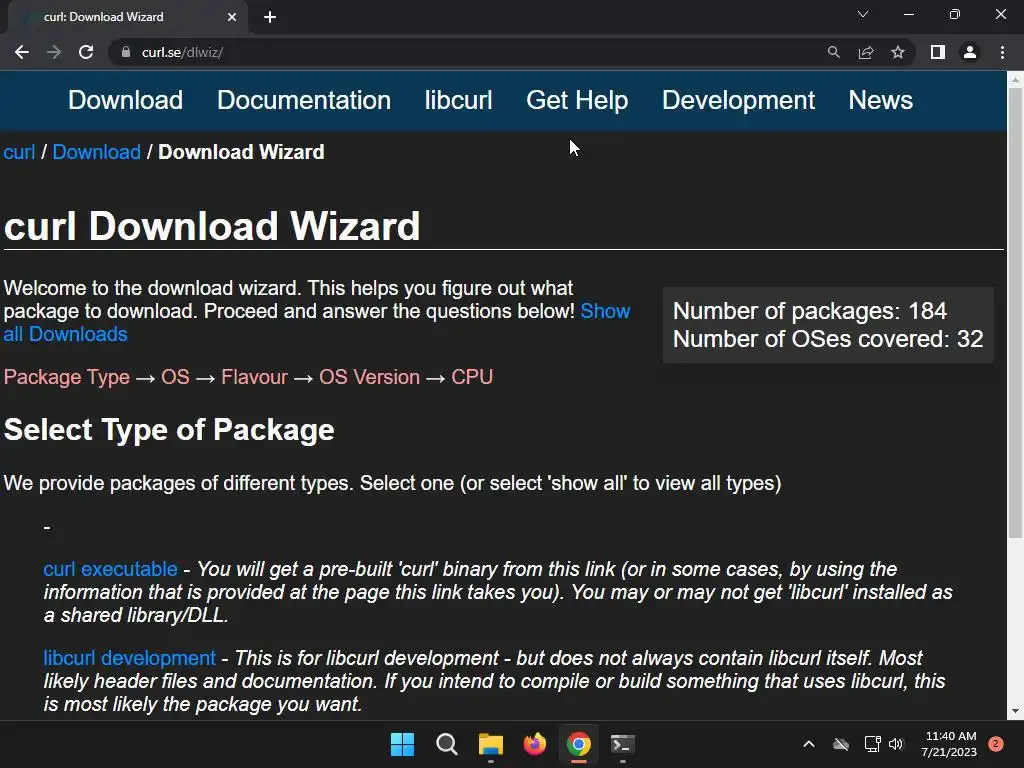The height and width of the screenshot is (768, 1024).
Task: Click the 'OS Version' step text
Action: [369, 377]
